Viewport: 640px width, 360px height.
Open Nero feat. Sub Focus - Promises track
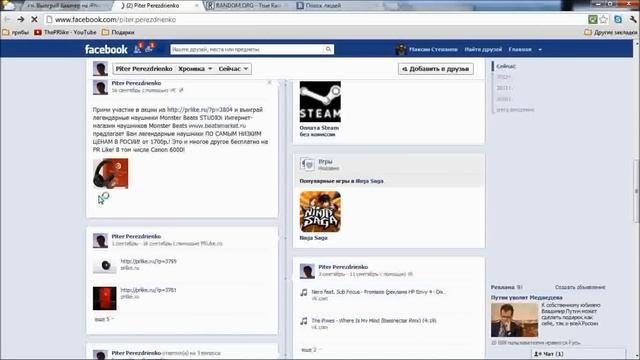(x=378, y=292)
